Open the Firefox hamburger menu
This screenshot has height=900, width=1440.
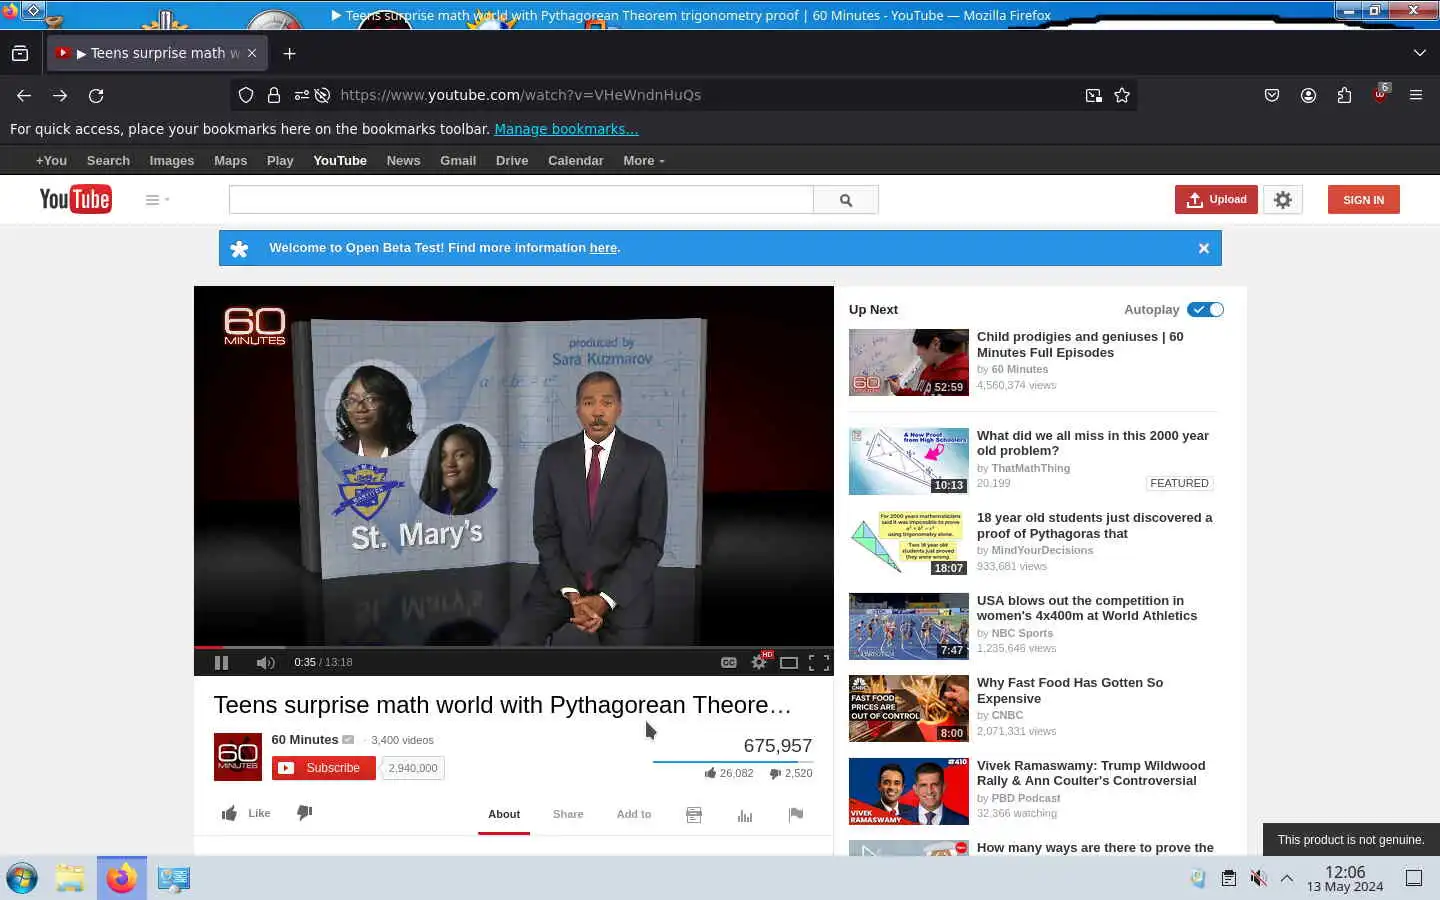click(1416, 95)
